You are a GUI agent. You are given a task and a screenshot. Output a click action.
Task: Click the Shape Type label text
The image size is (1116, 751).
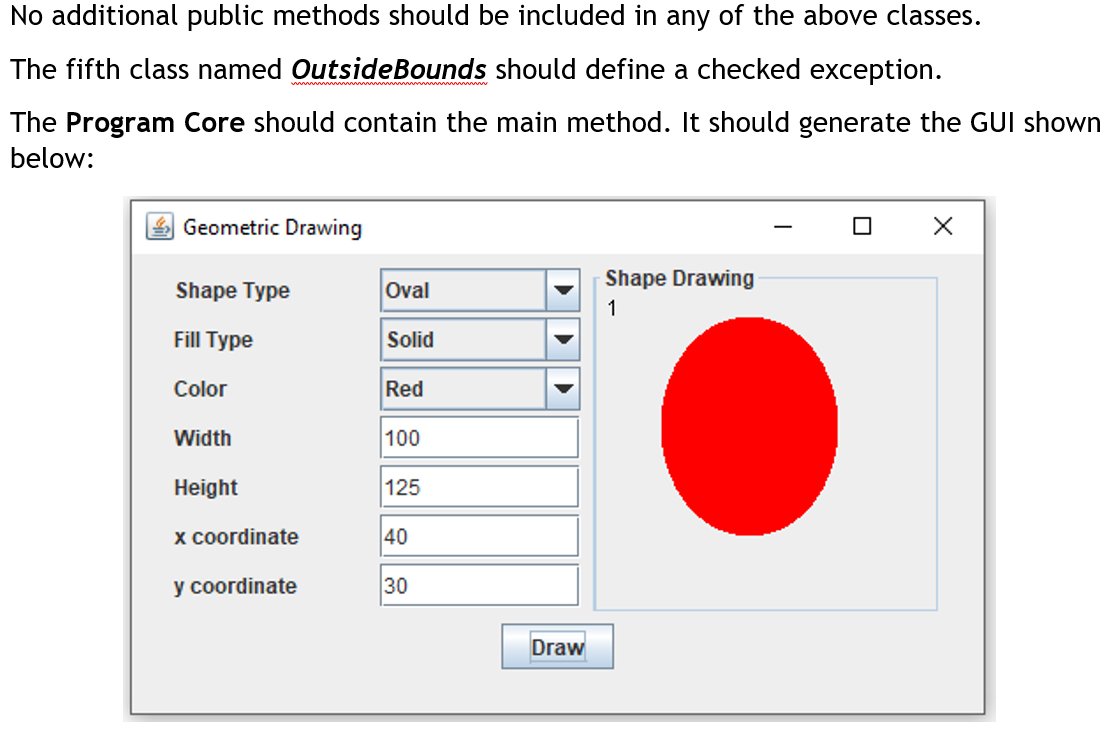coord(232,290)
